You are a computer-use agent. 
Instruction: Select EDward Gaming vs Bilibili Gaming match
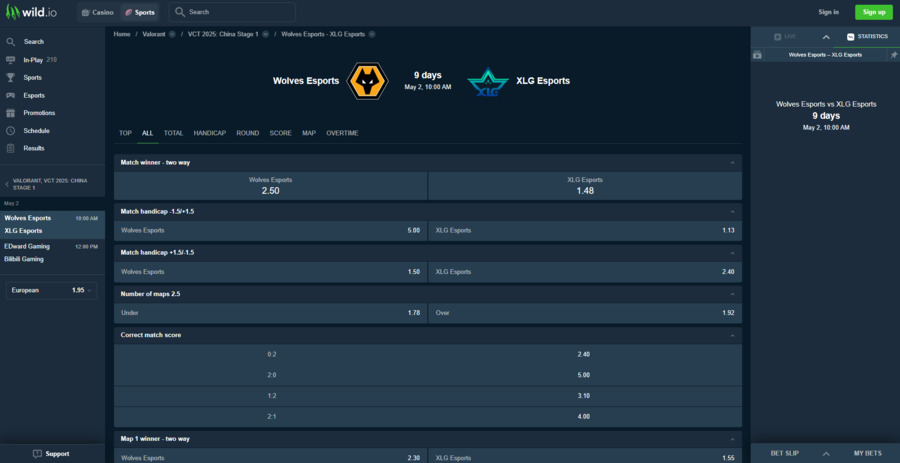[52, 252]
